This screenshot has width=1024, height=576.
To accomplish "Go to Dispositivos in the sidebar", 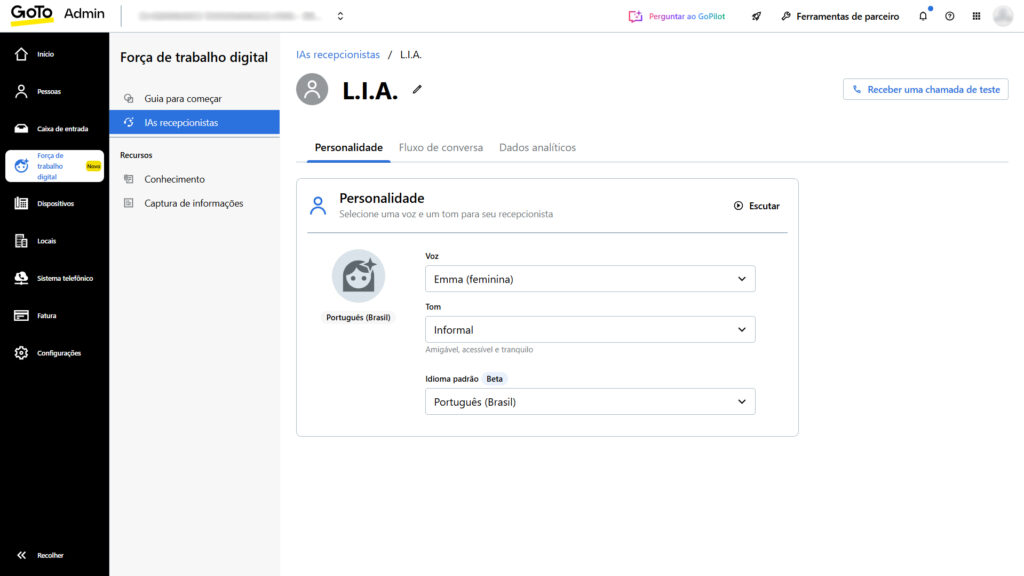I will click(54, 203).
